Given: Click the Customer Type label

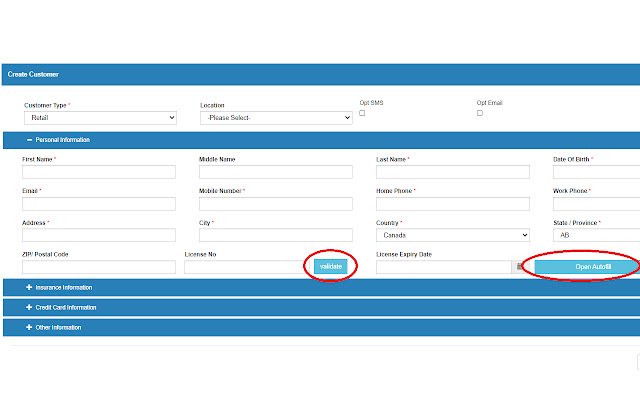Looking at the screenshot, I should coord(45,105).
